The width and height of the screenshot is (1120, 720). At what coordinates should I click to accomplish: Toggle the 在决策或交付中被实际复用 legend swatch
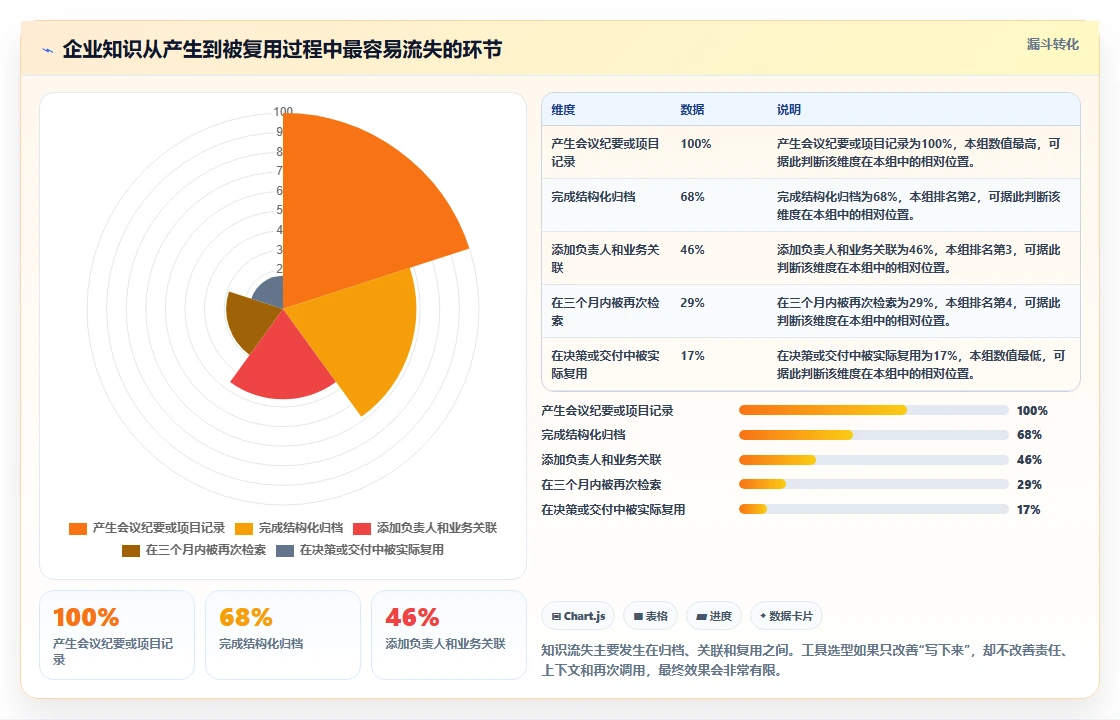coord(285,551)
